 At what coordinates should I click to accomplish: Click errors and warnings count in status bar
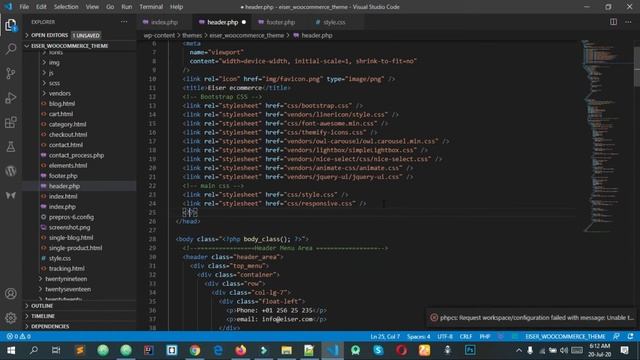tap(18, 336)
